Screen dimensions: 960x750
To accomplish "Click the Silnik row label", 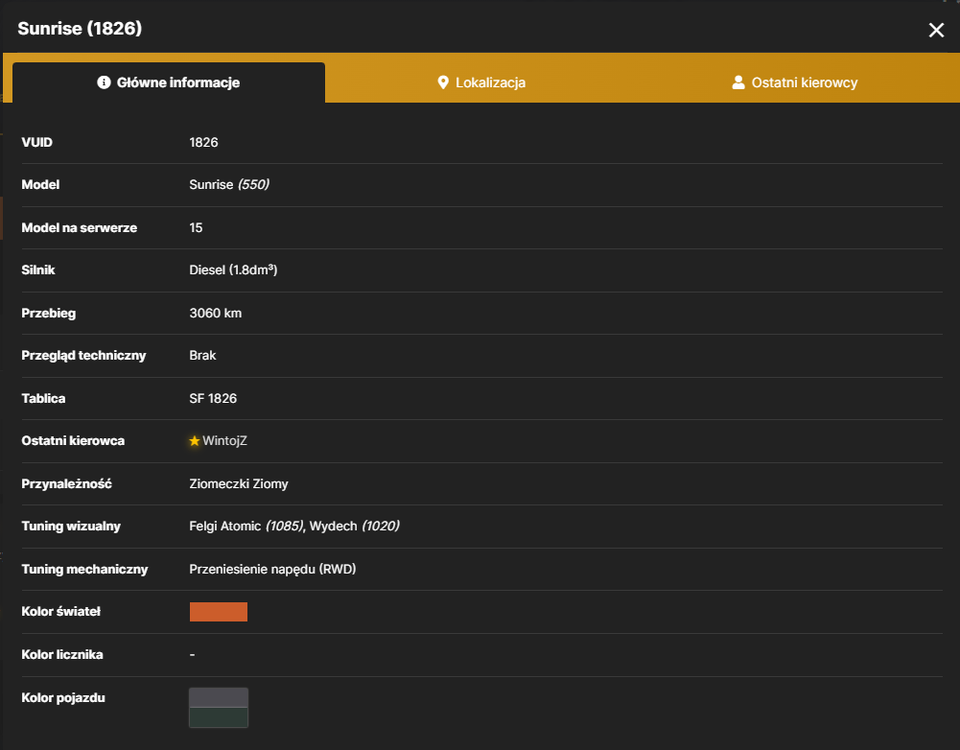I will coord(38,270).
